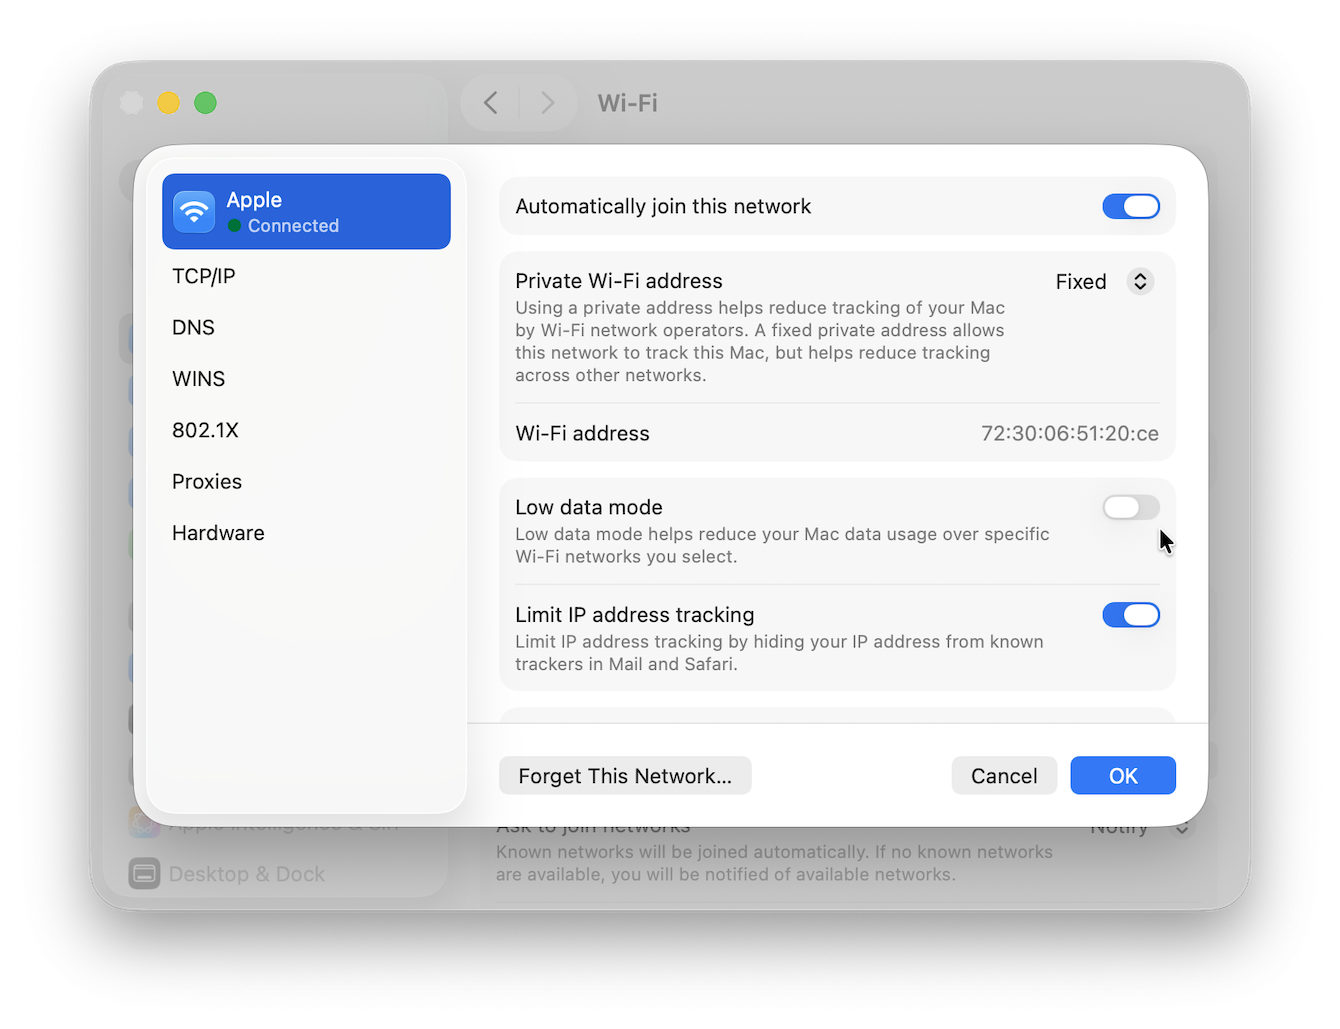Click the forward navigation arrow
Image resolution: width=1340 pixels, height=1029 pixels.
point(547,102)
